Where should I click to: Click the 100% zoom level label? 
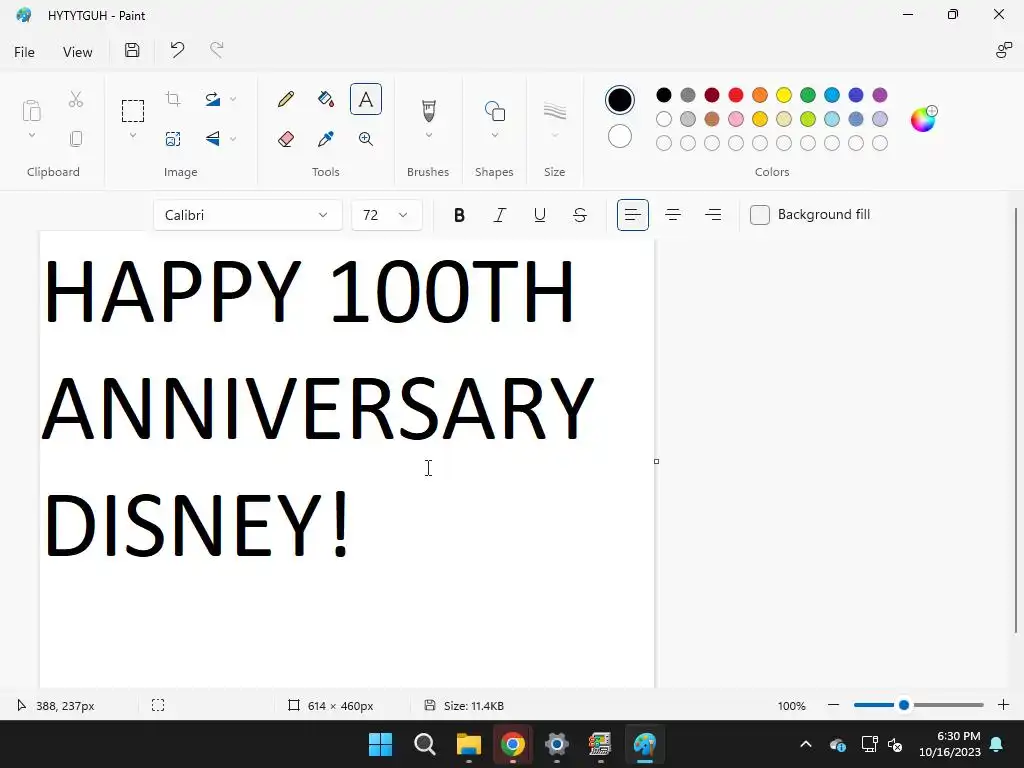tap(792, 706)
